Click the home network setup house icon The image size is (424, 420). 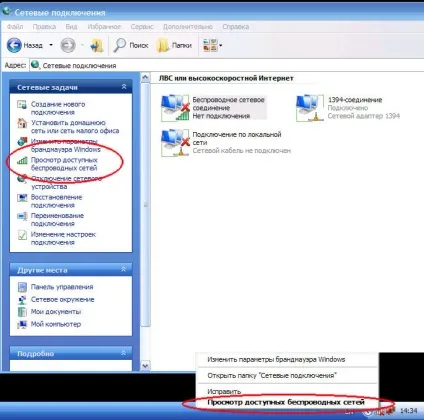pyautogui.click(x=22, y=123)
